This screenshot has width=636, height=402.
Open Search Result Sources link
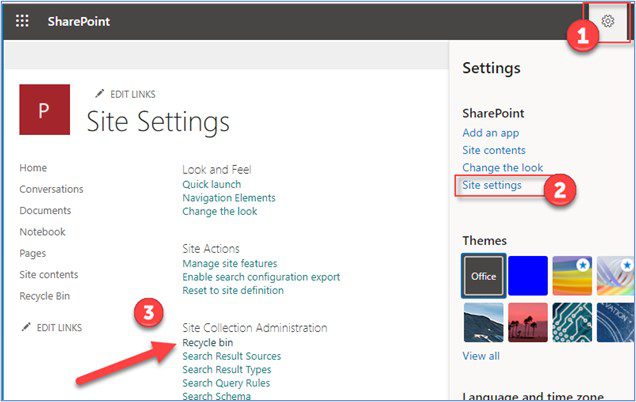[232, 356]
